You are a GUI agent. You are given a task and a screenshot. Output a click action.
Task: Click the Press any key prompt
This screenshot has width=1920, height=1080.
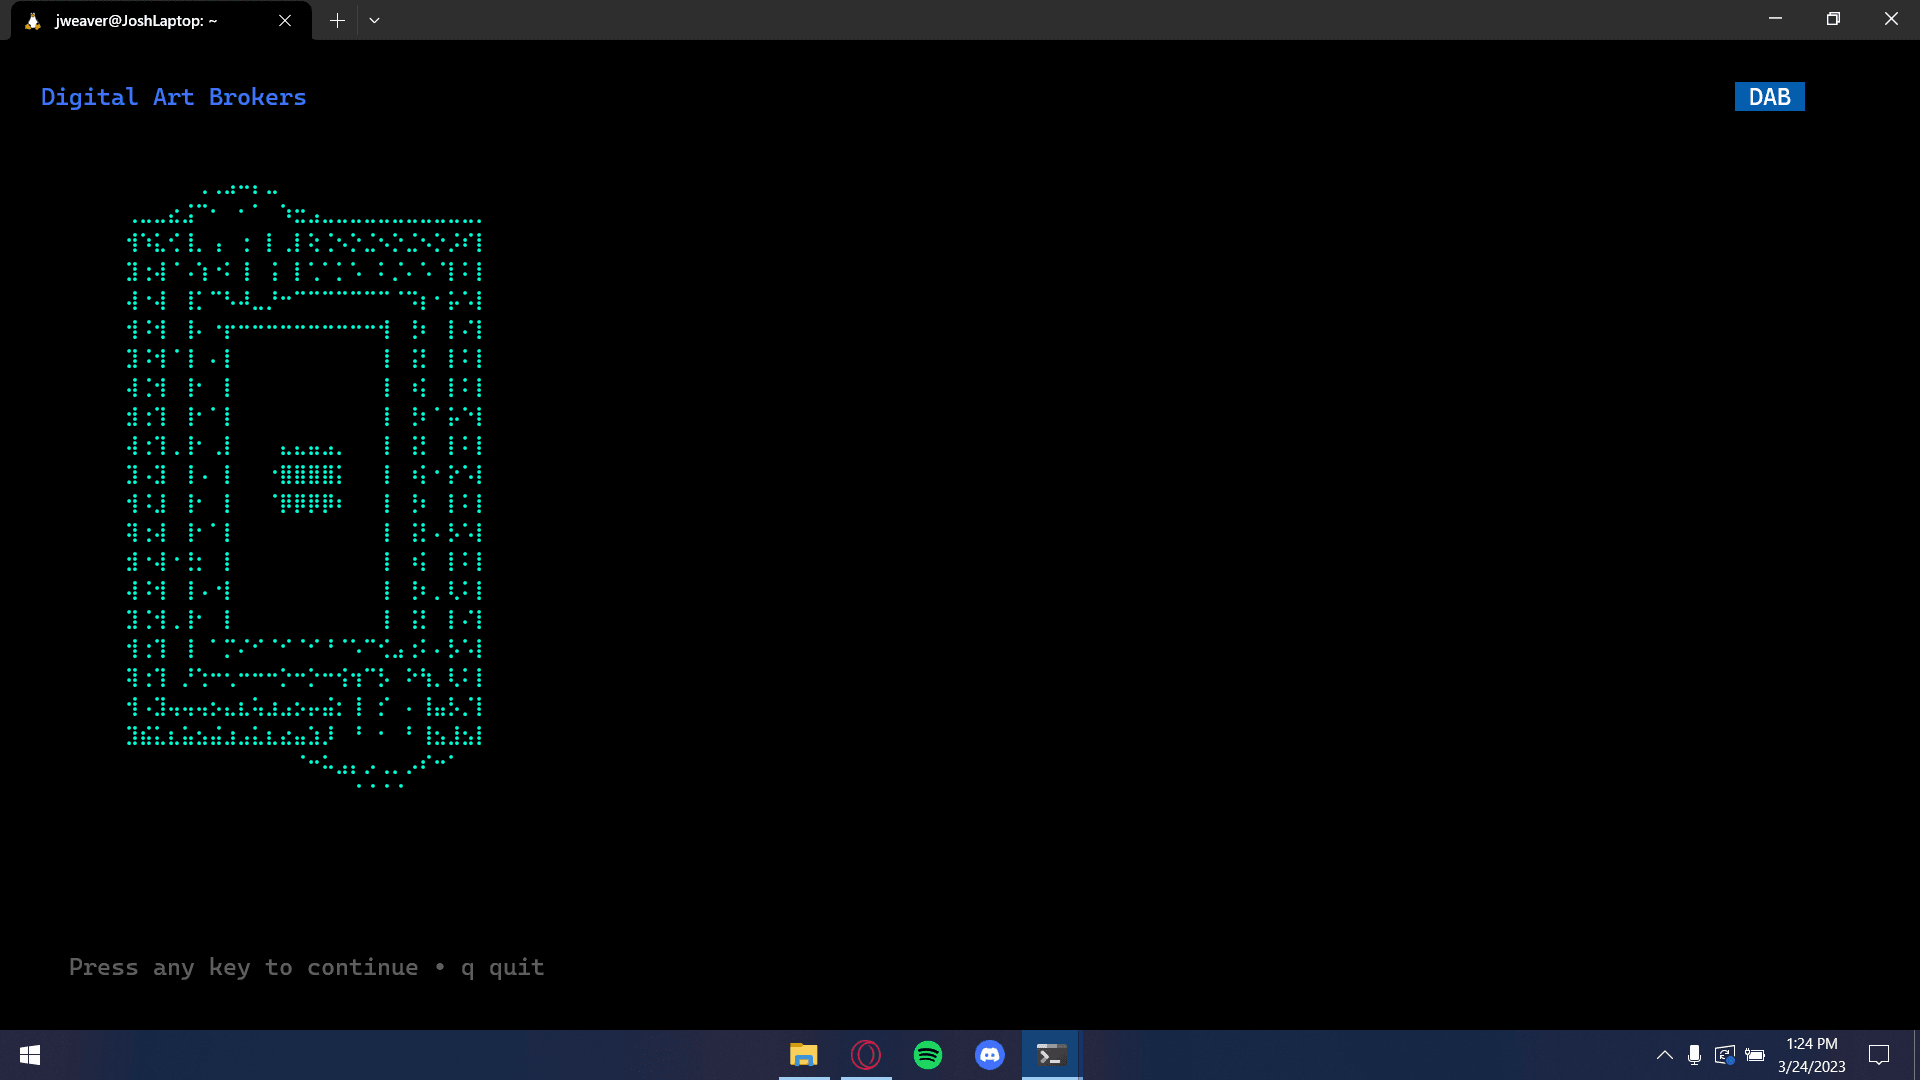(x=306, y=967)
